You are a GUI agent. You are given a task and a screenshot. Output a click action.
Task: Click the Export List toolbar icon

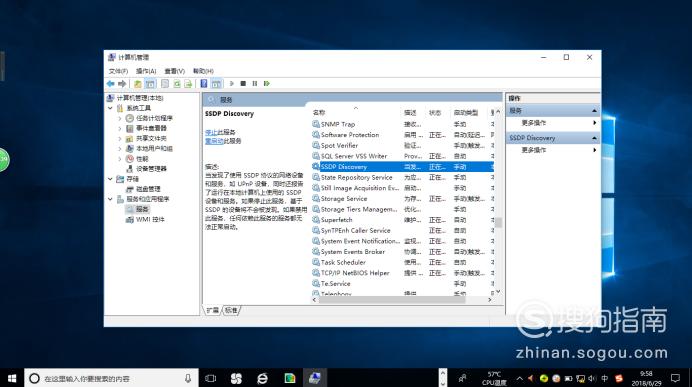coord(188,83)
